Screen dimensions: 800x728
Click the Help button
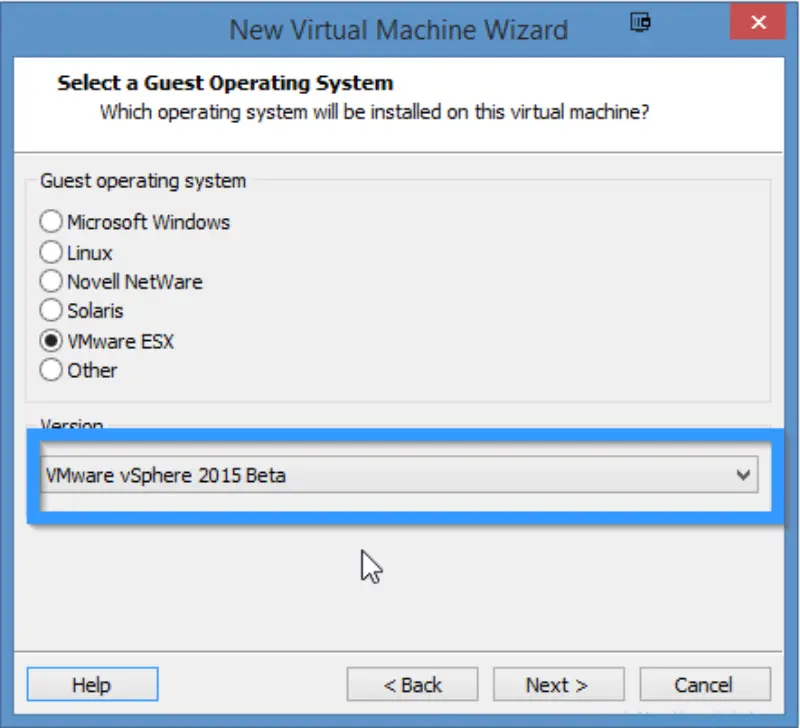click(92, 684)
